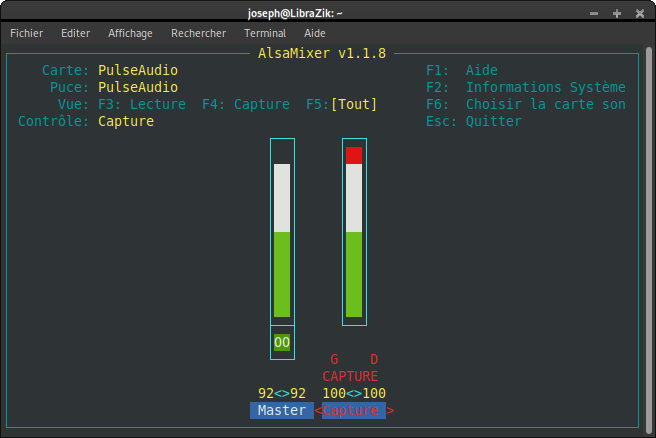Open the Affichage menu
Screen dimensions: 656x438
pyautogui.click(x=130, y=33)
